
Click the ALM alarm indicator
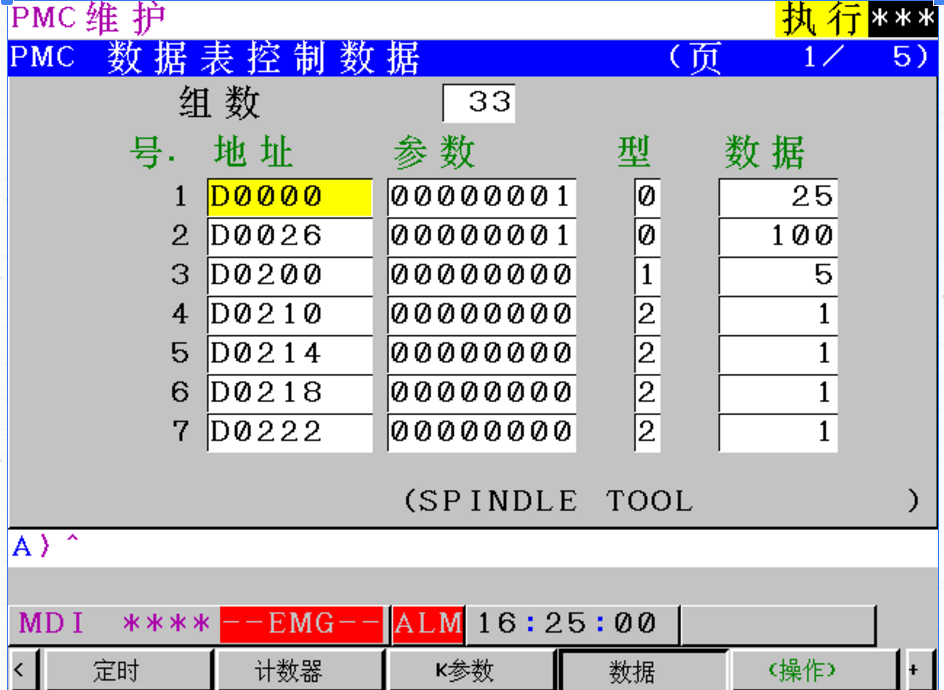click(x=428, y=622)
